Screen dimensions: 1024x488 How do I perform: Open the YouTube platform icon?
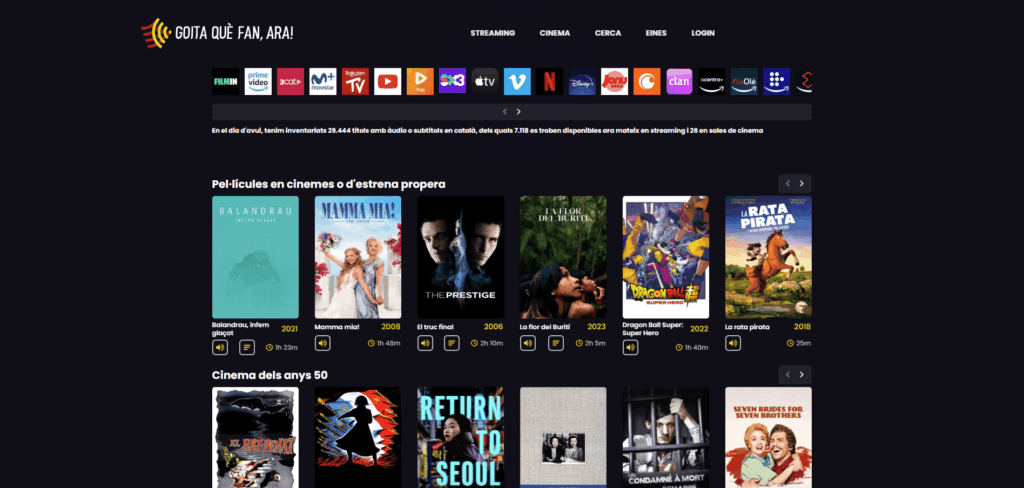click(x=388, y=82)
